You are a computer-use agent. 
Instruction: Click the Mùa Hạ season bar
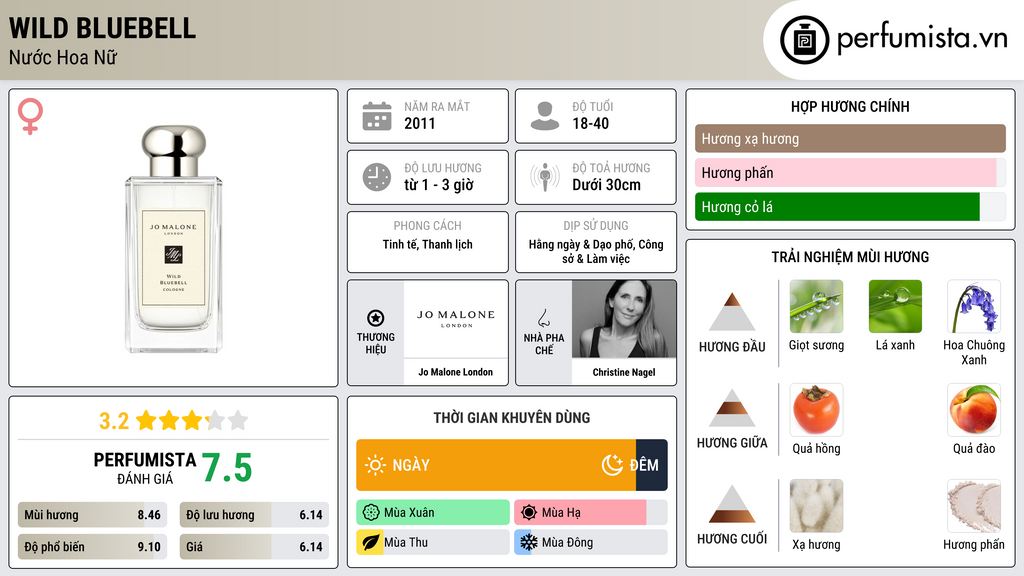(x=591, y=513)
